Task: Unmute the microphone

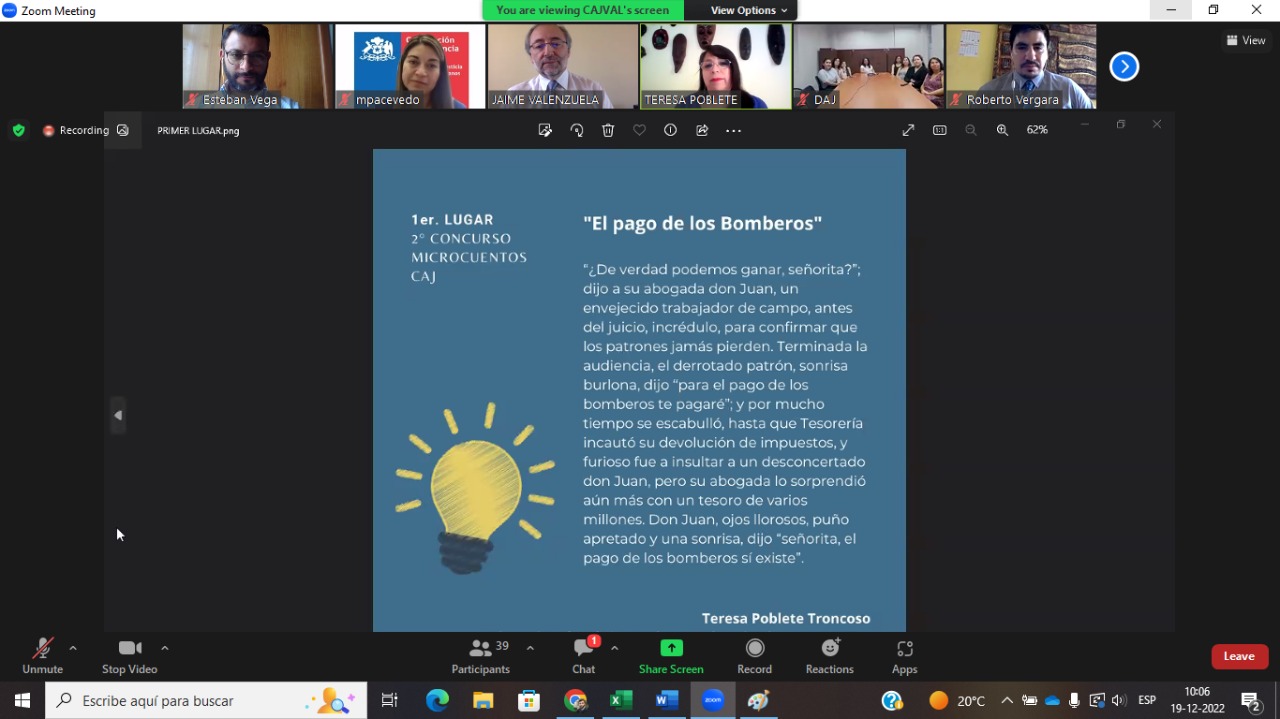Action: [42, 656]
